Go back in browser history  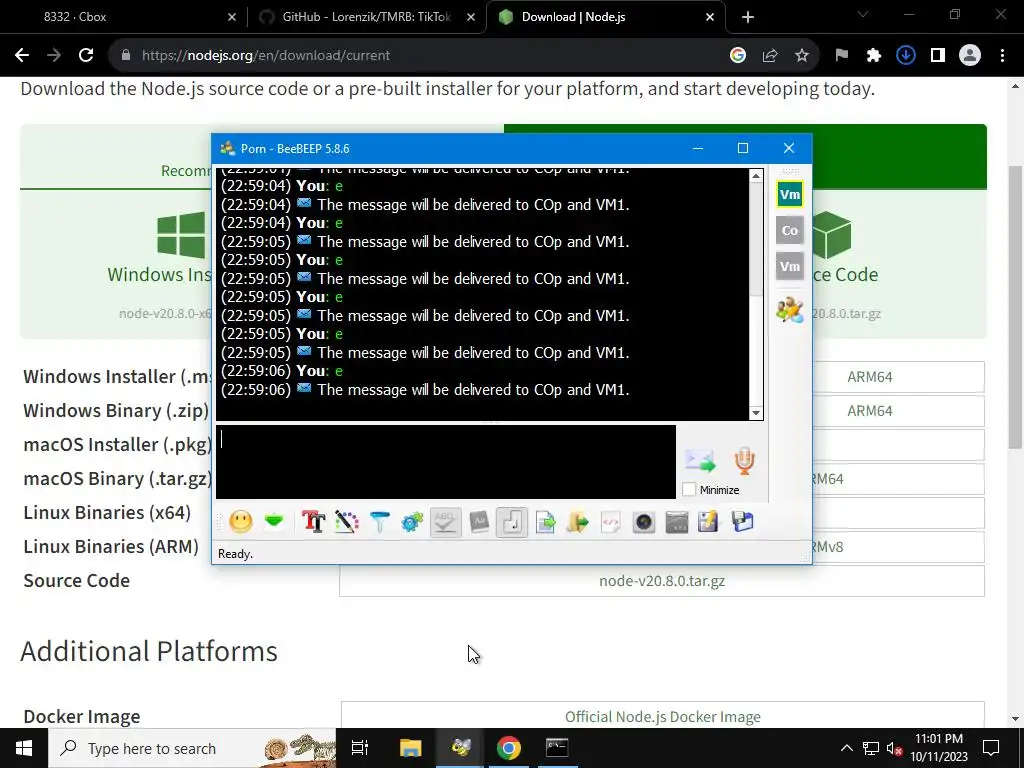point(22,56)
